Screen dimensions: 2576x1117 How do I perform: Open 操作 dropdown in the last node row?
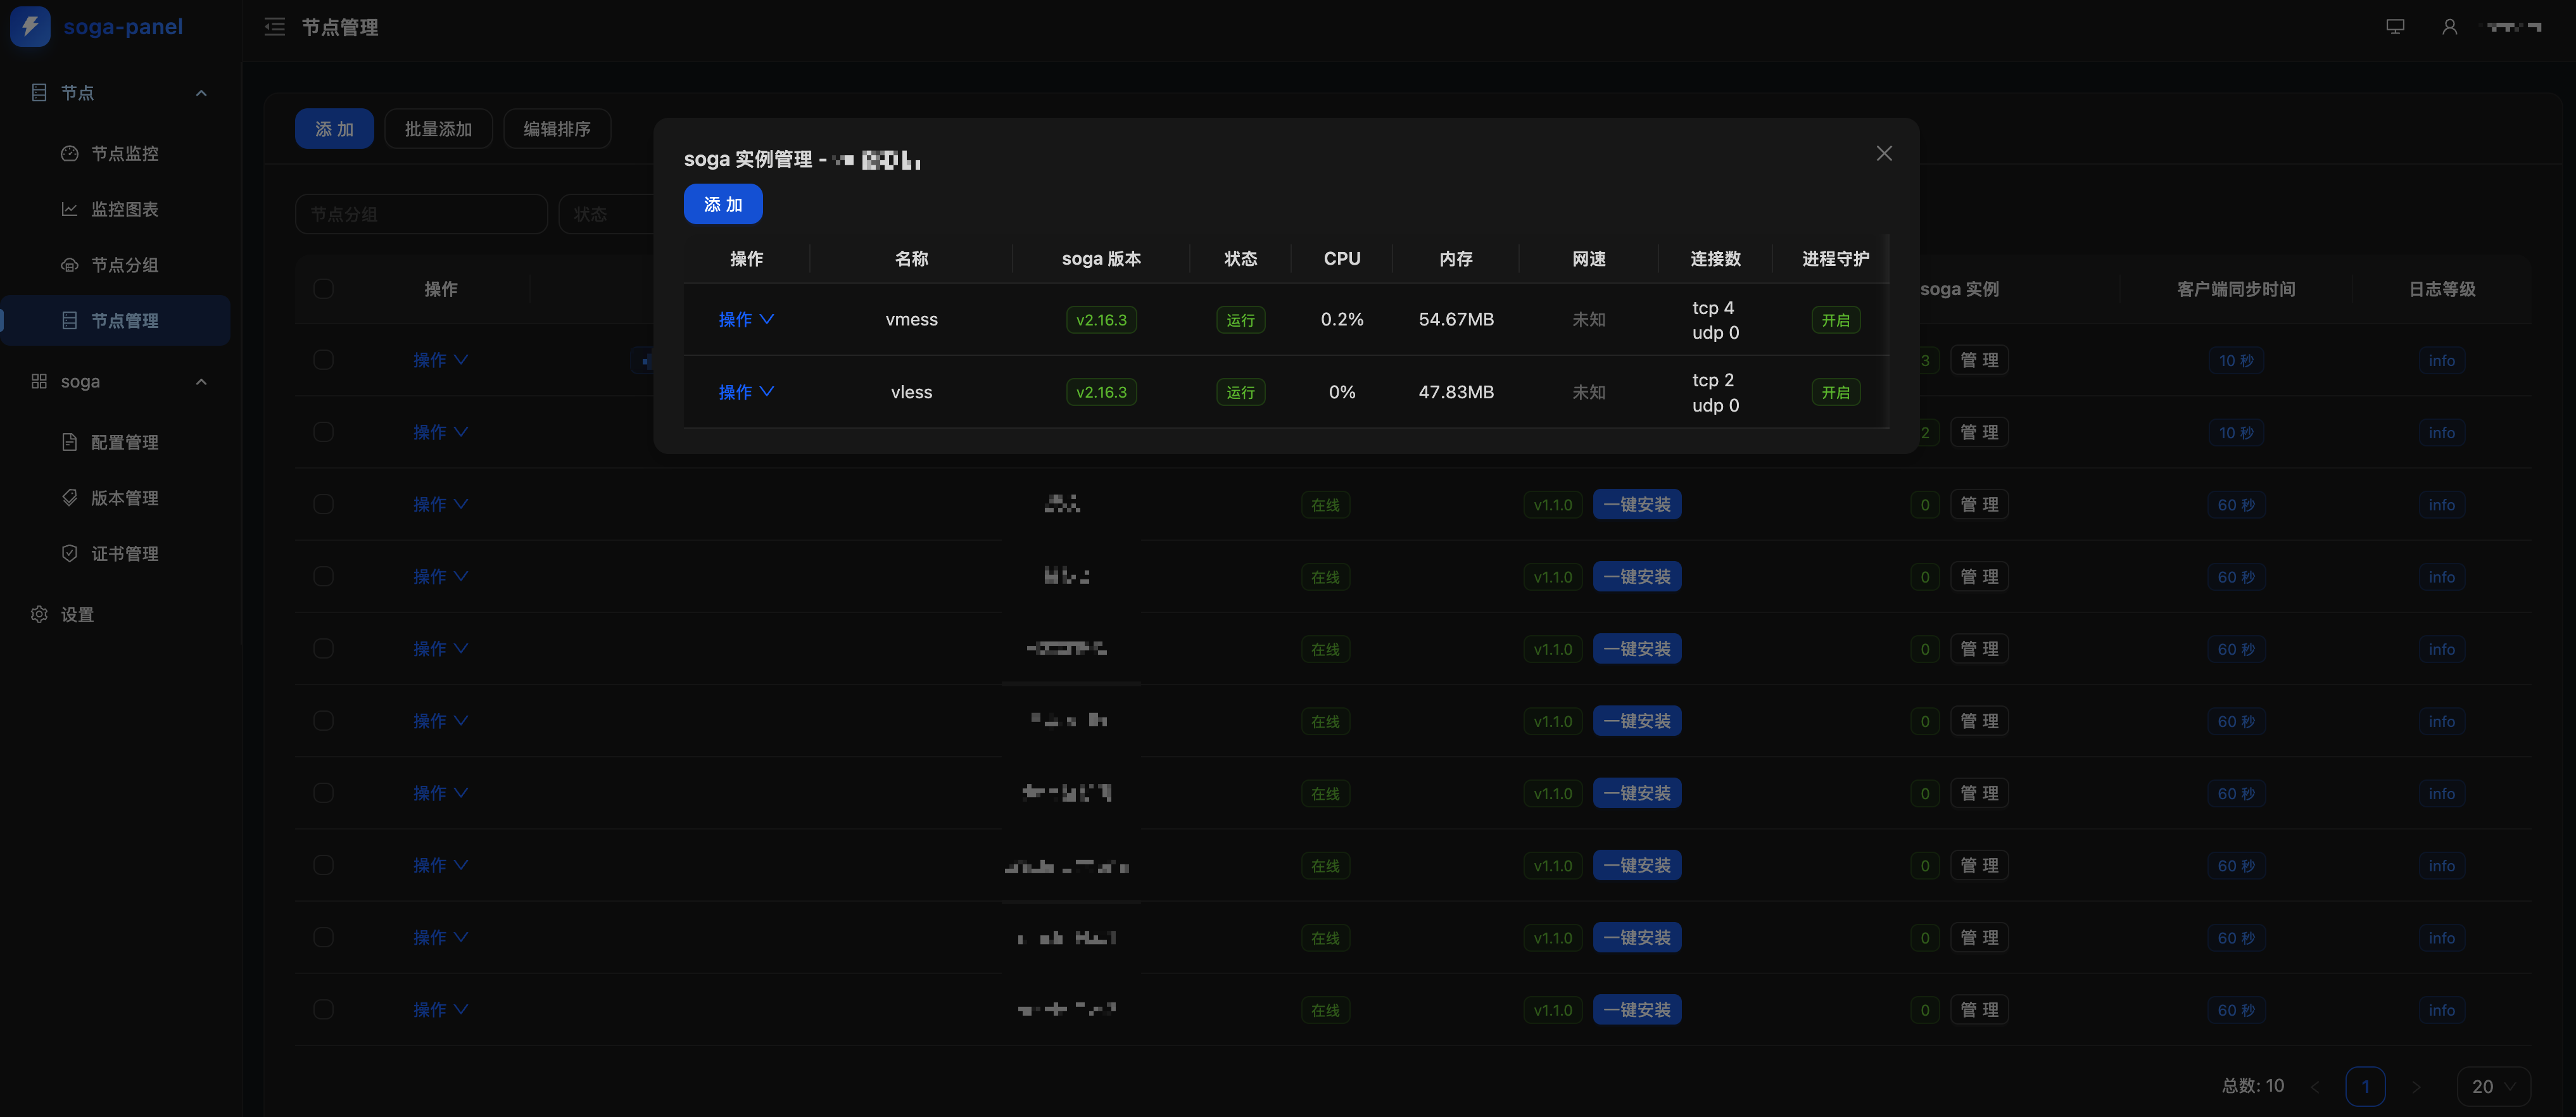click(x=440, y=1009)
